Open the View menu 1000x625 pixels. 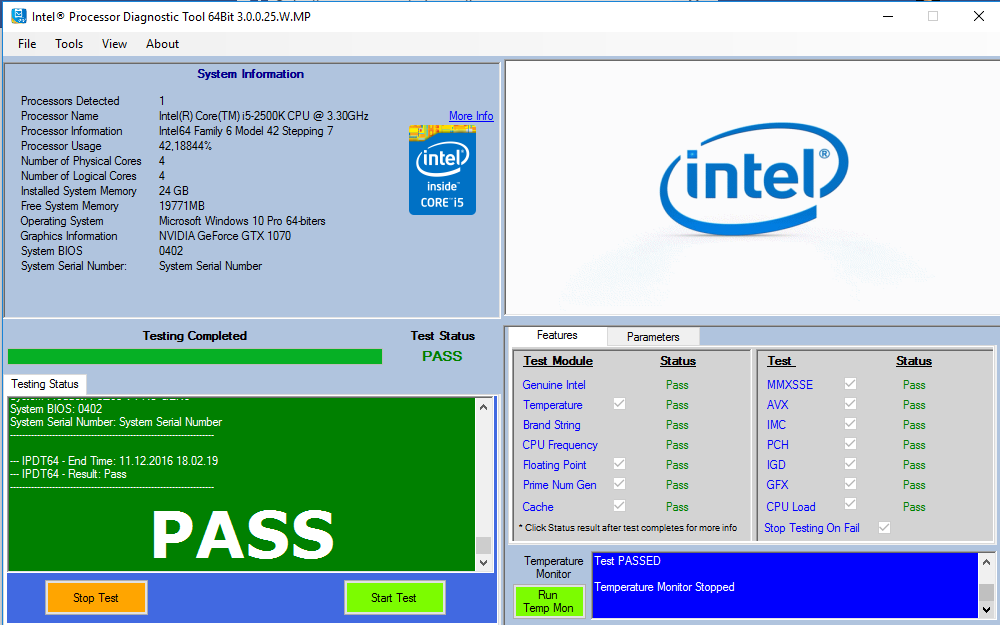coord(114,44)
